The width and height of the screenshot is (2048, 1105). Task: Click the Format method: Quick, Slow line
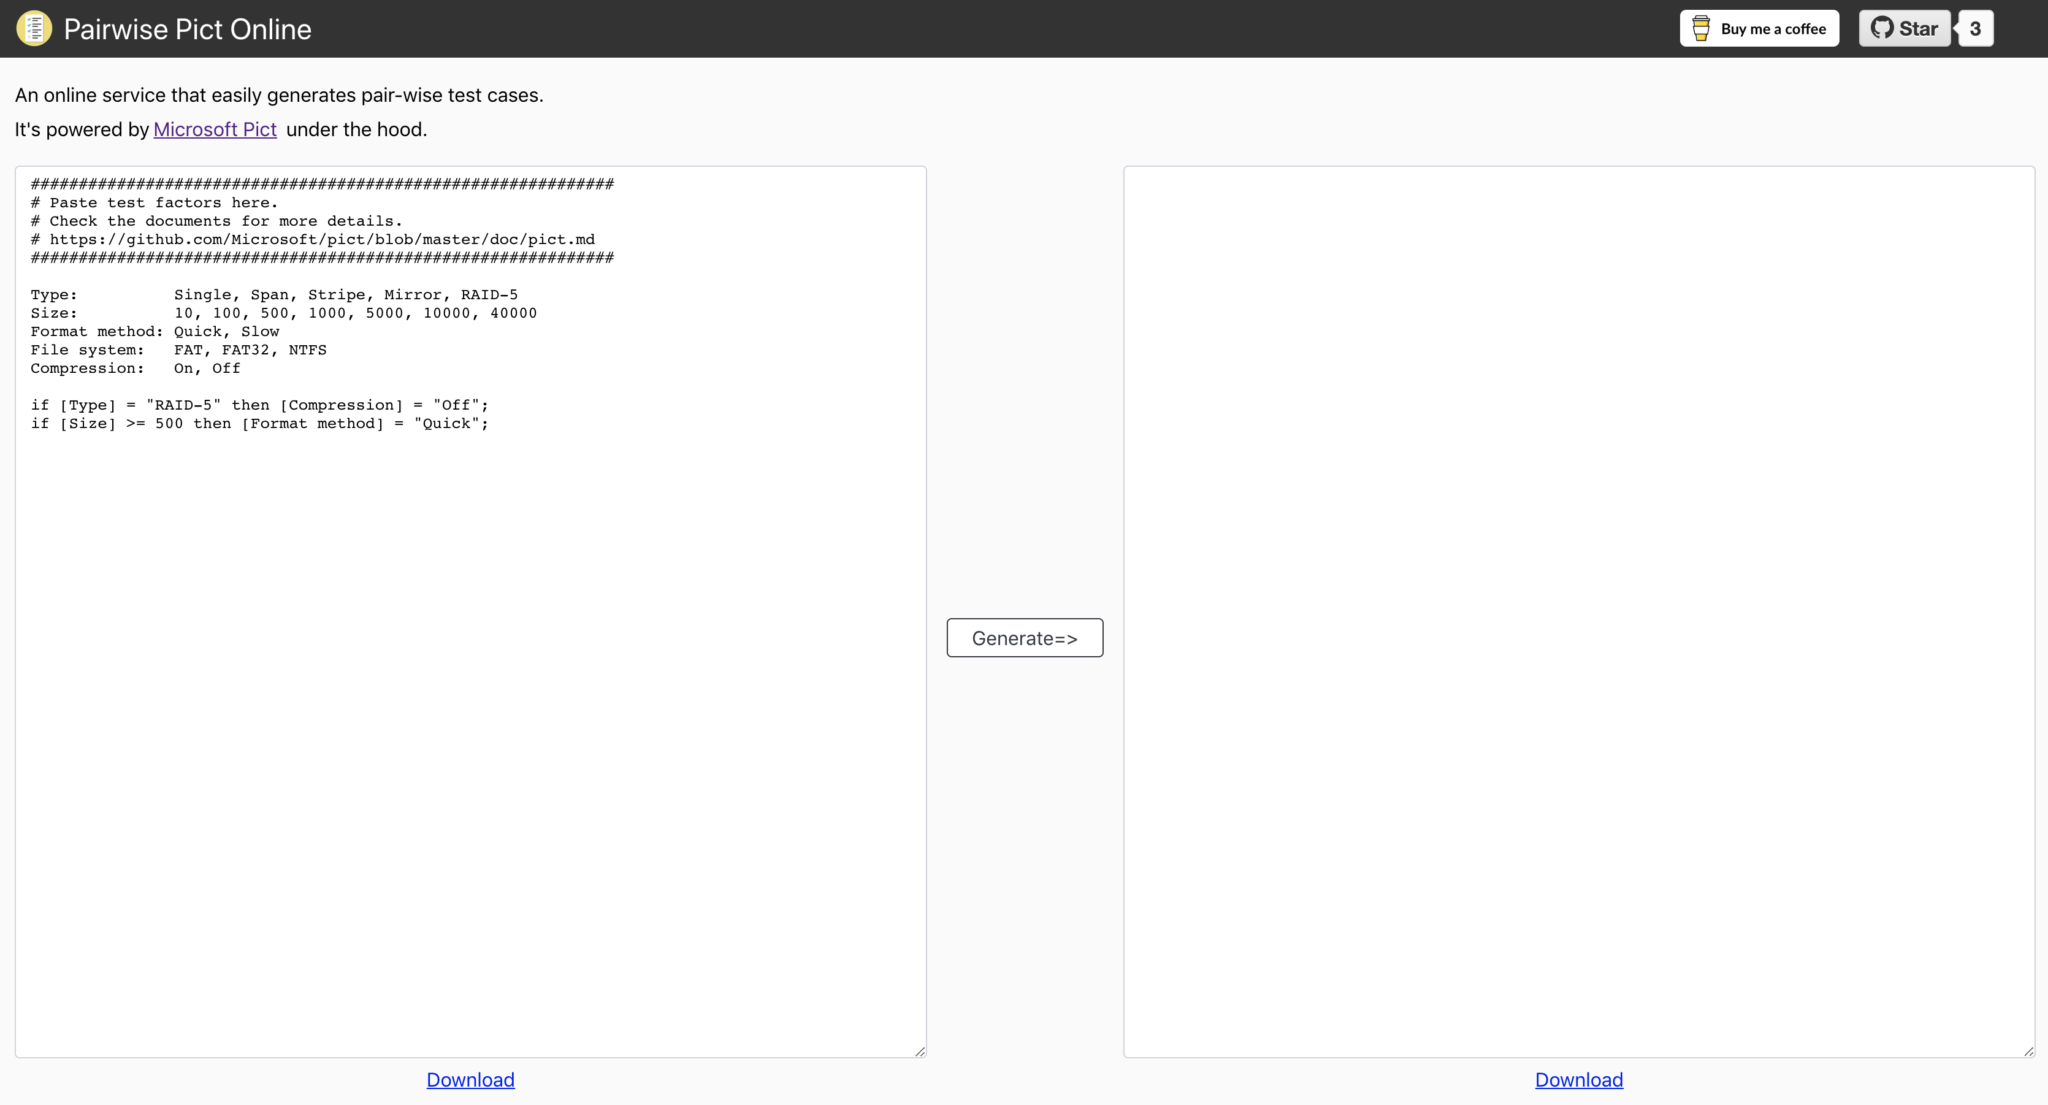coord(155,332)
